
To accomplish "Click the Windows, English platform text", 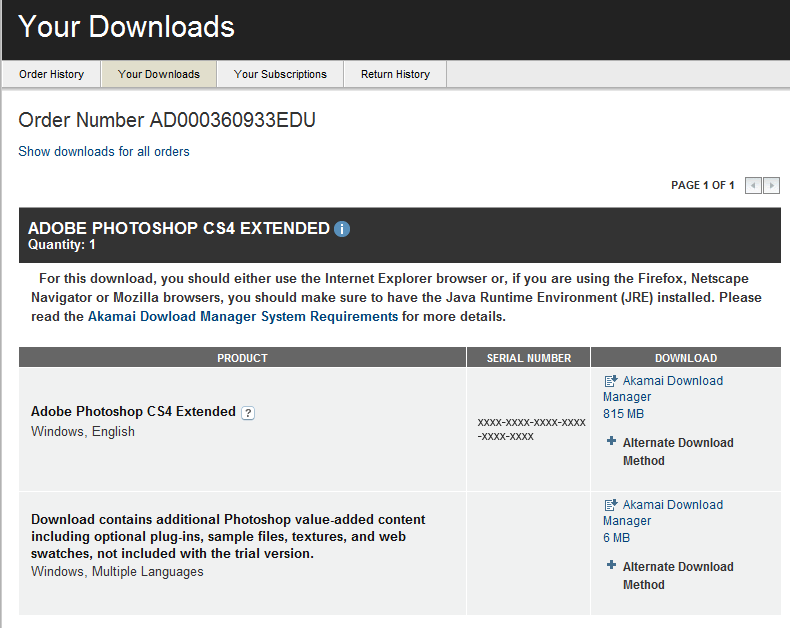I will click(83, 431).
